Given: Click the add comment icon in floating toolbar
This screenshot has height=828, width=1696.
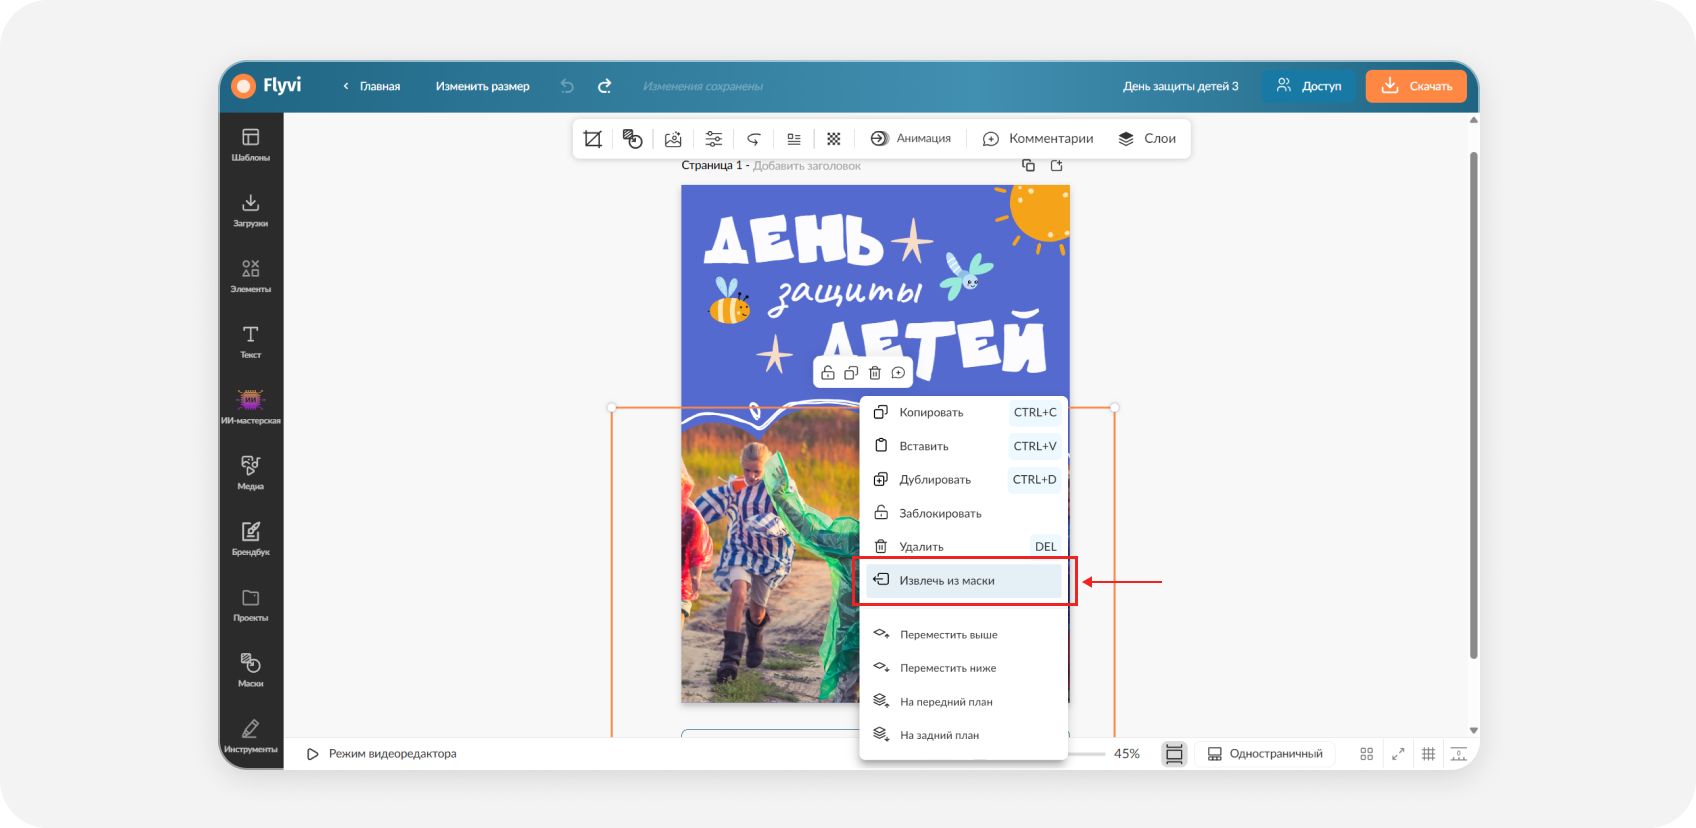Looking at the screenshot, I should click(x=898, y=373).
